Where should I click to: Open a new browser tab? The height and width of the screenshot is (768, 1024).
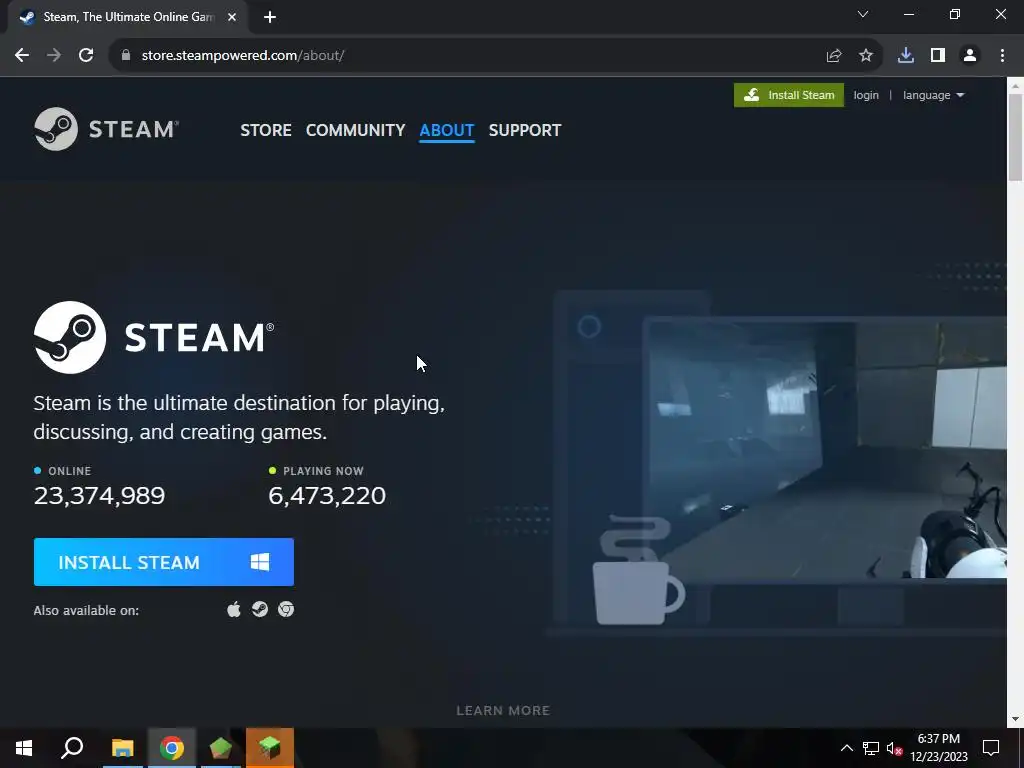[270, 17]
